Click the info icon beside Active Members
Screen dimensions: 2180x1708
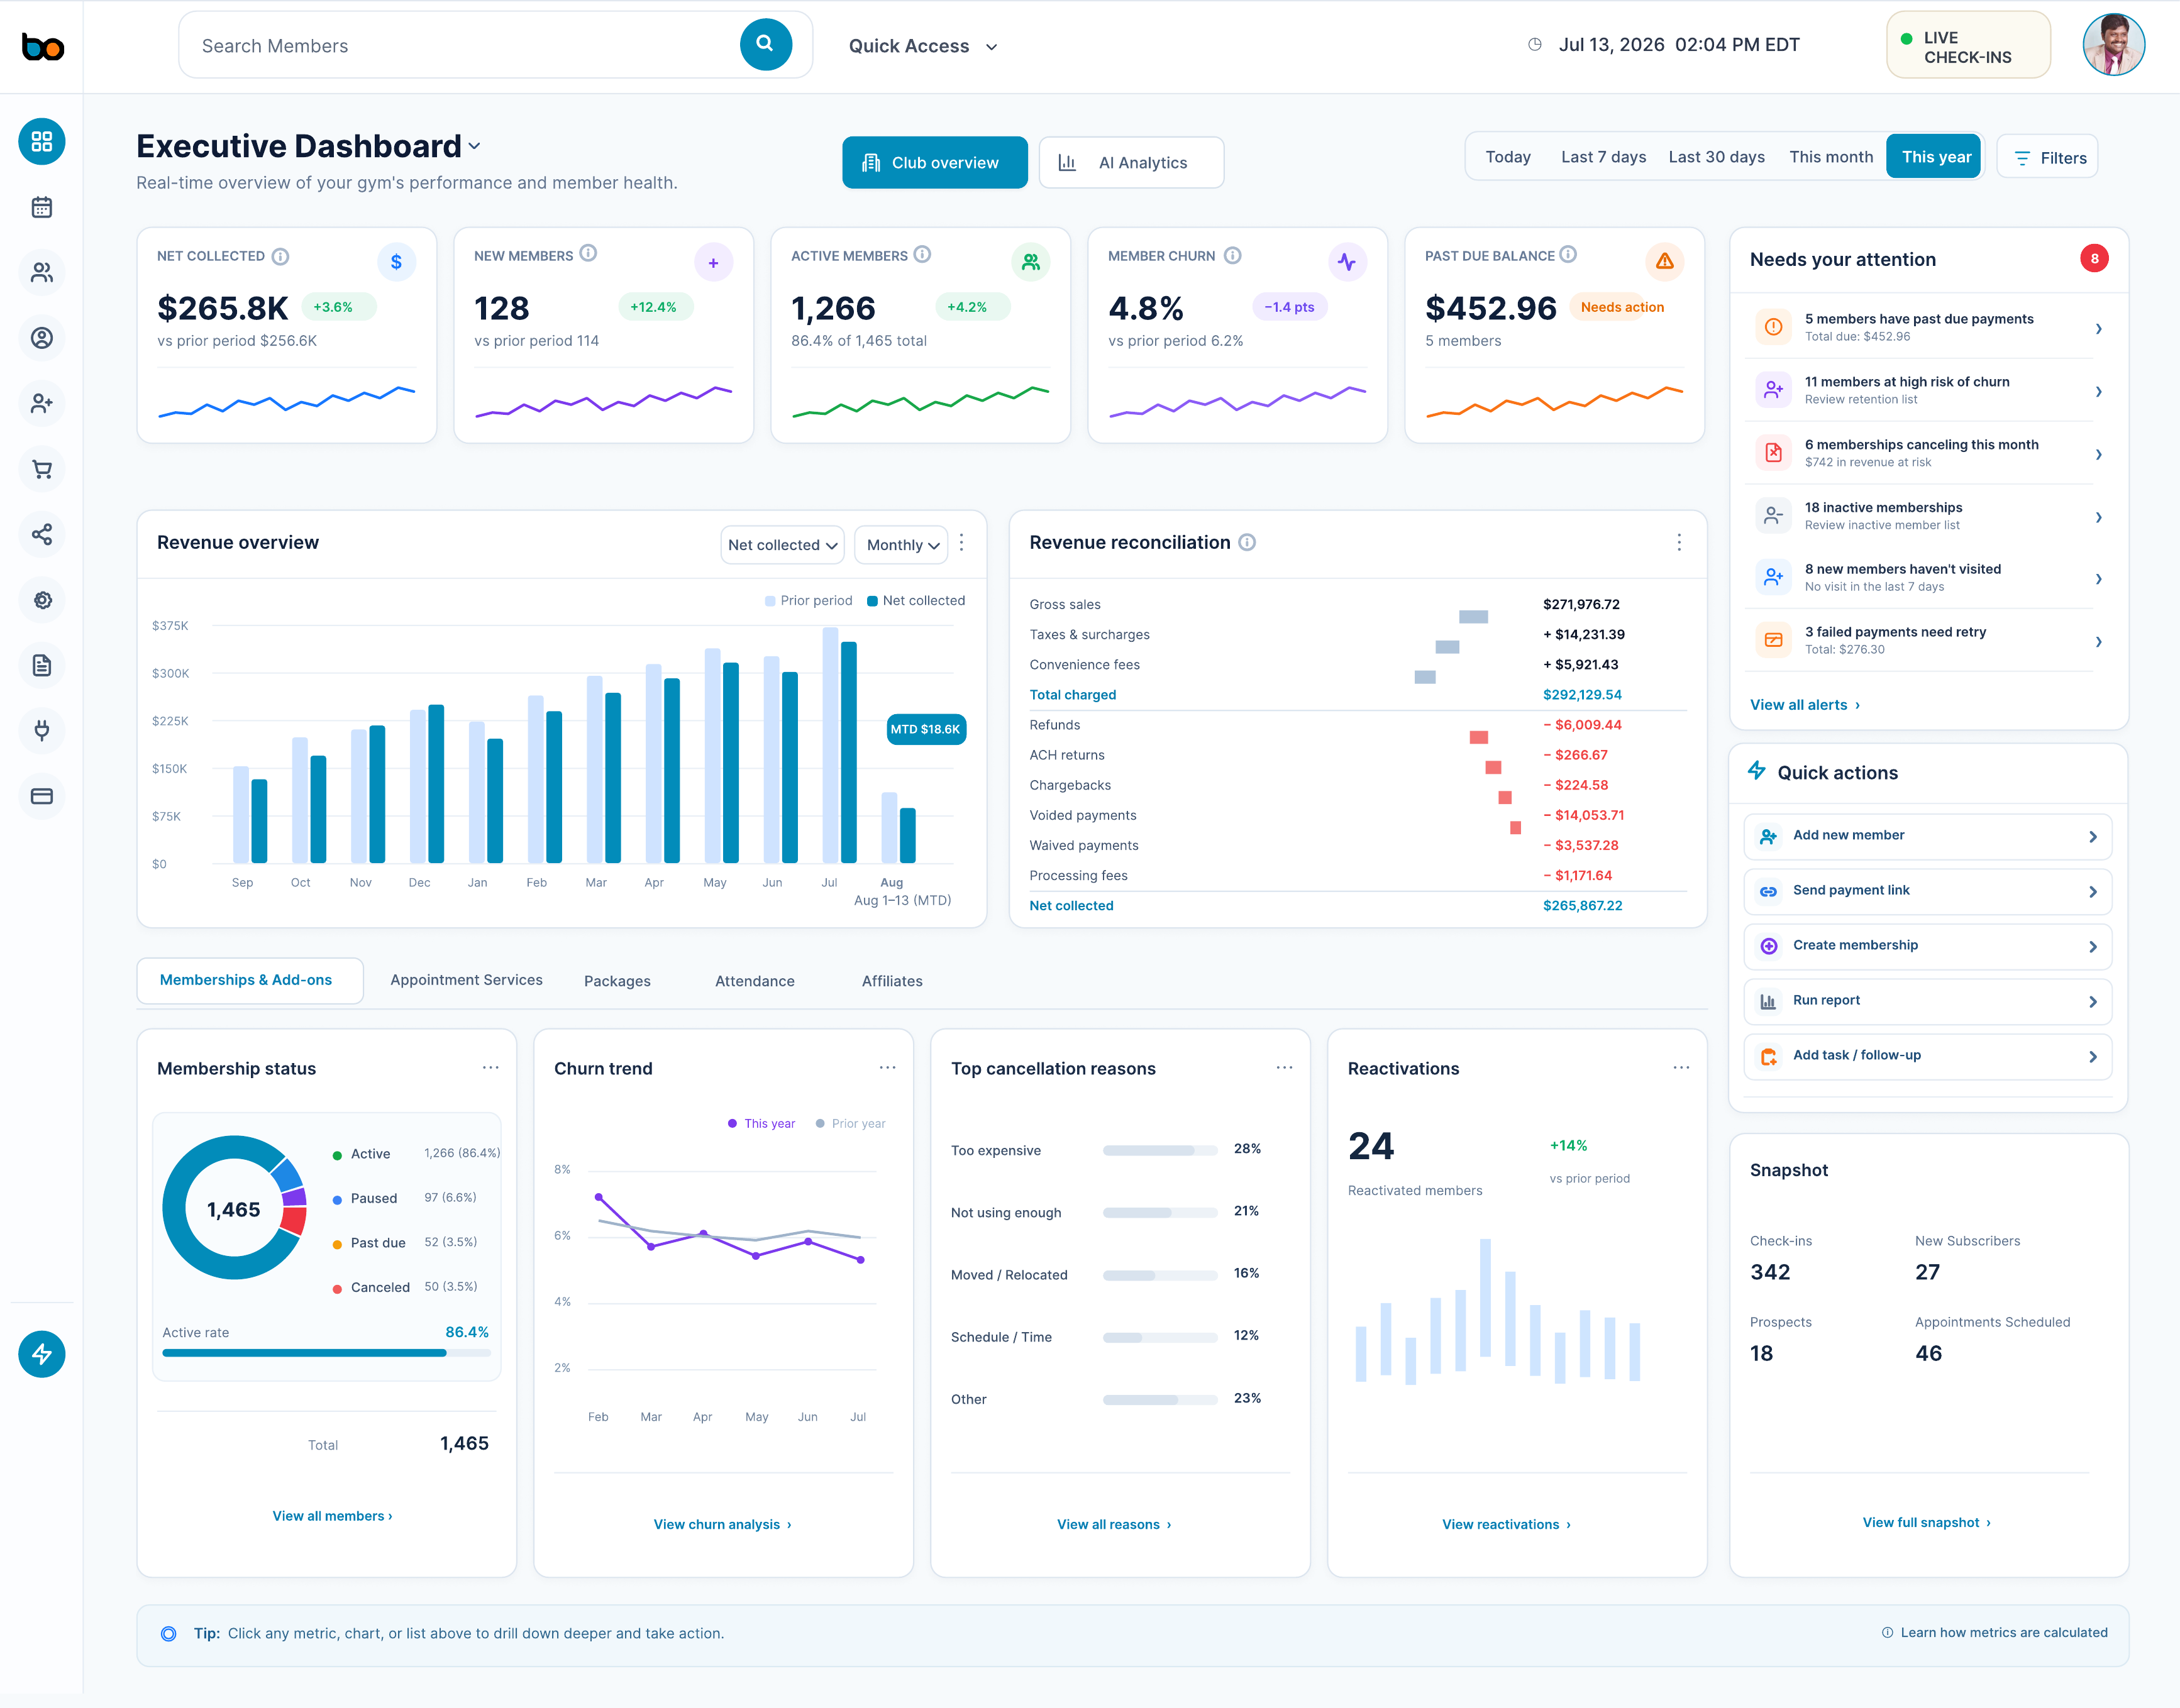click(922, 255)
